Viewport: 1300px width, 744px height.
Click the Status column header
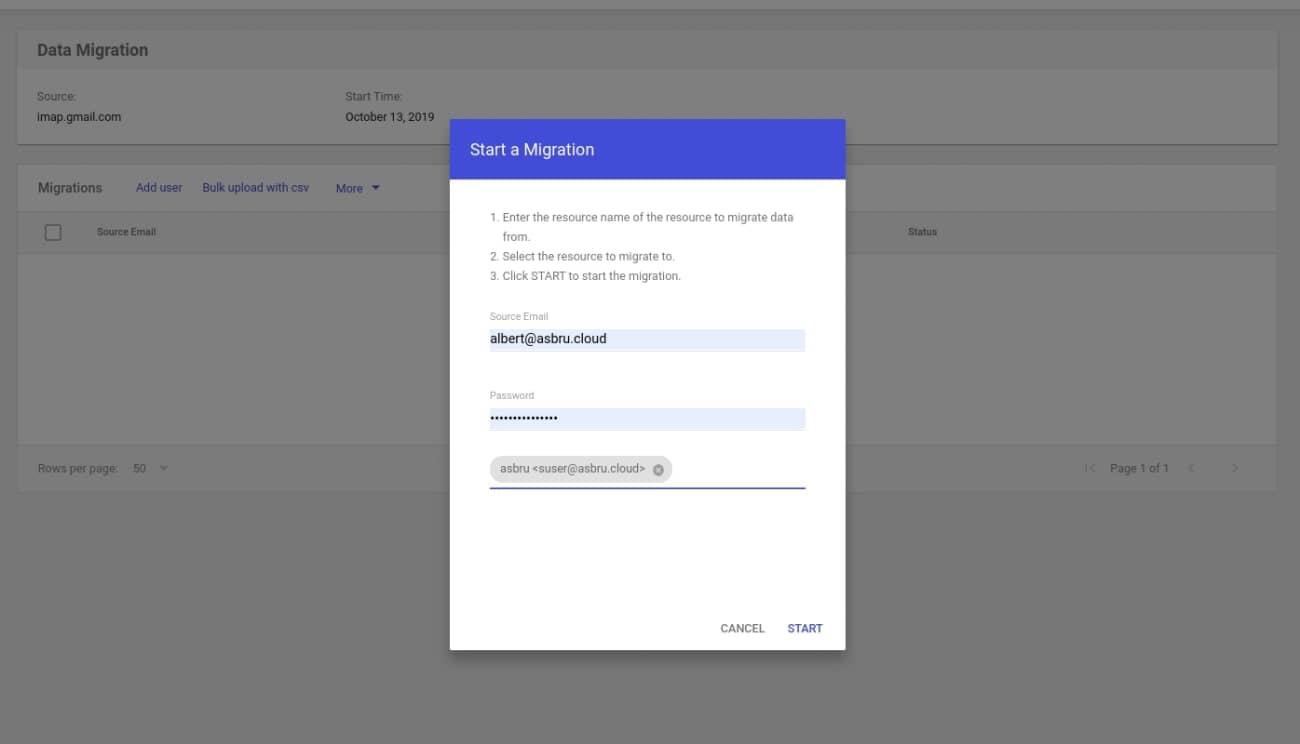tap(922, 231)
